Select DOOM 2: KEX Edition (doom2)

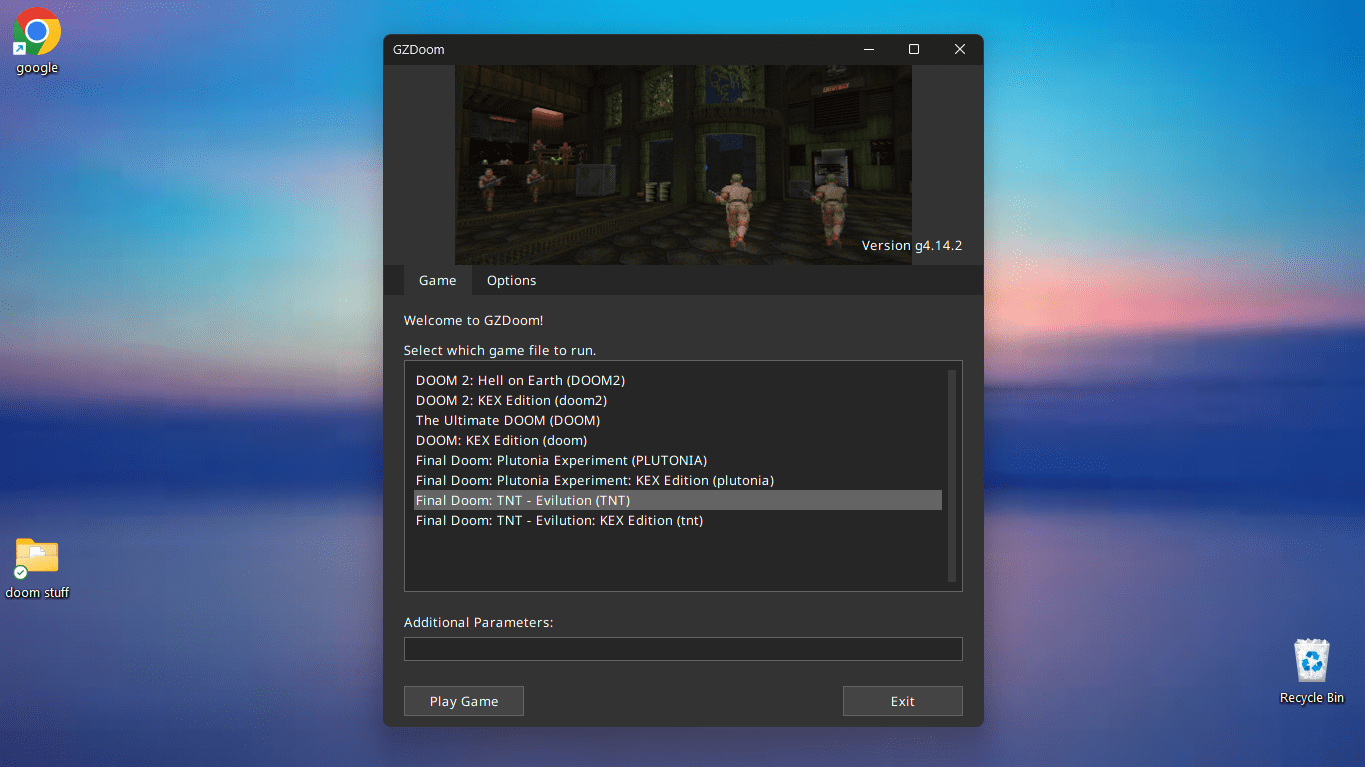(678, 400)
